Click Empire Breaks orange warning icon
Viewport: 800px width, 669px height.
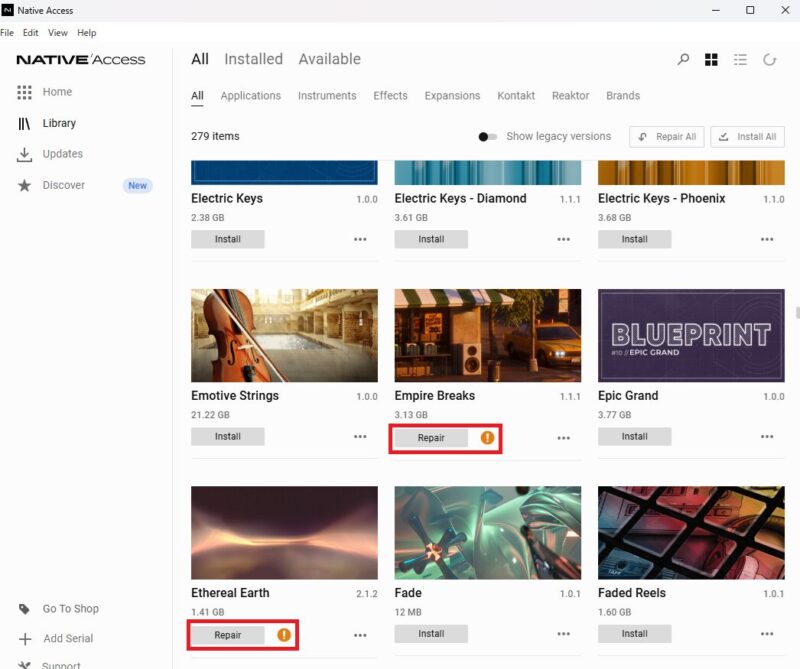point(487,438)
